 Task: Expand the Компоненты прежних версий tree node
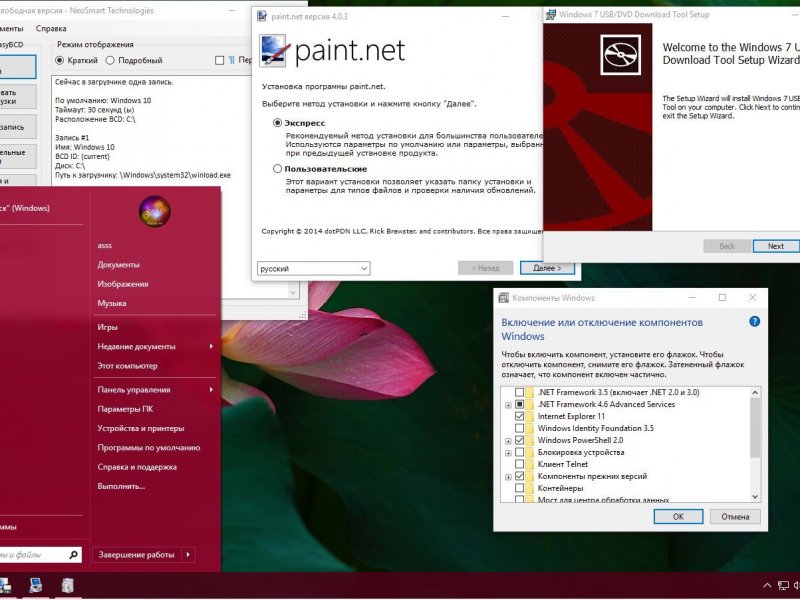508,477
